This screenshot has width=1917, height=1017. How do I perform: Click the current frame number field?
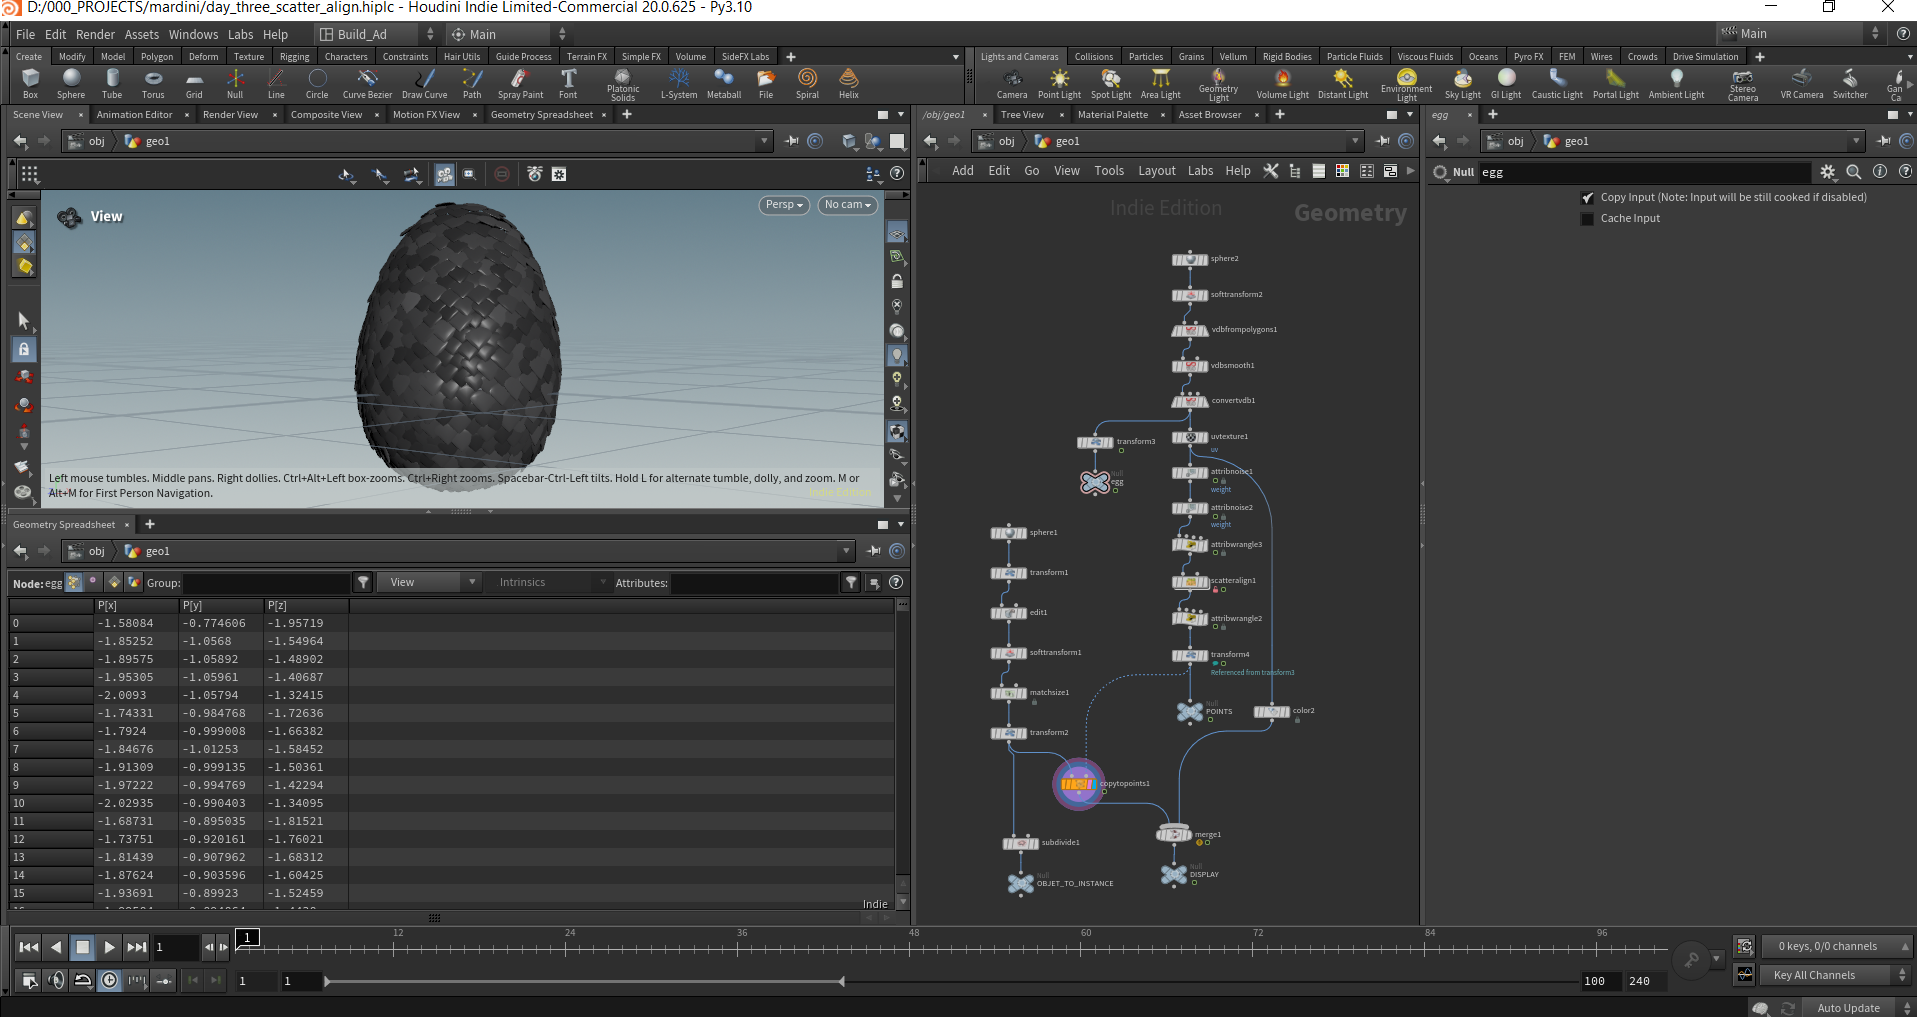click(x=176, y=947)
